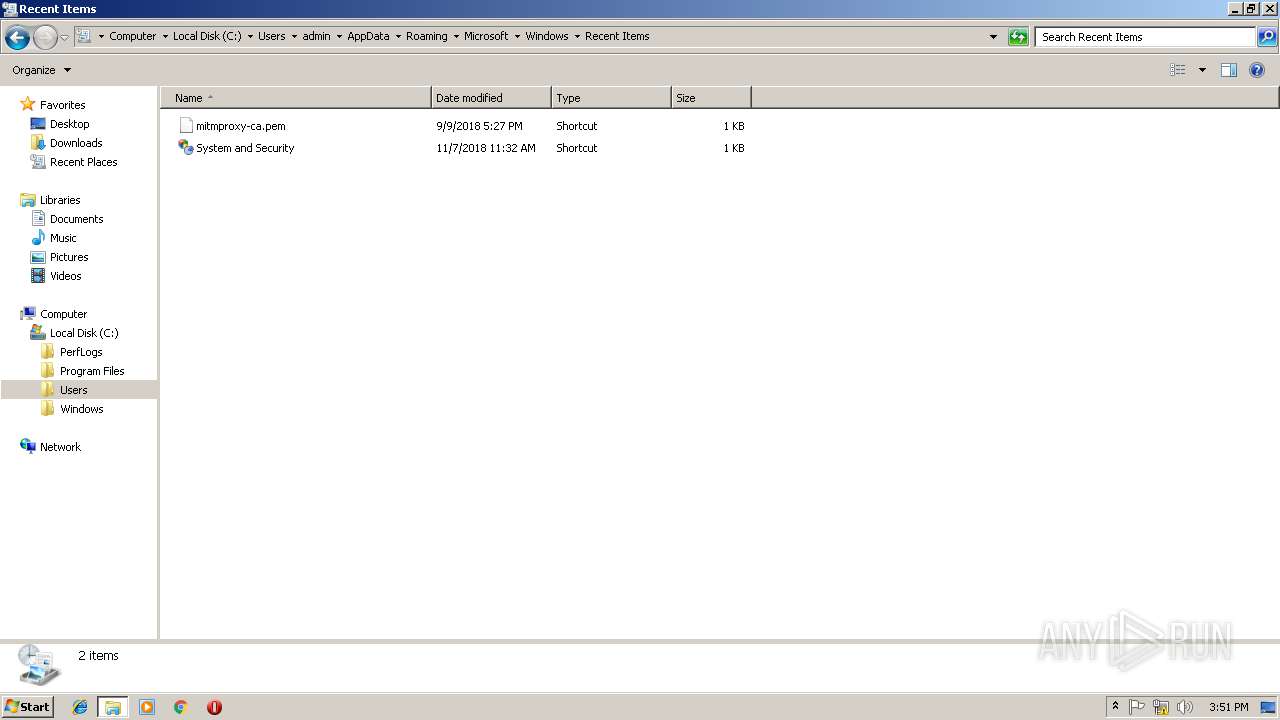Image resolution: width=1280 pixels, height=720 pixels.
Task: Click the 11/7/2018 11:32 AM date cell
Action: 486,148
